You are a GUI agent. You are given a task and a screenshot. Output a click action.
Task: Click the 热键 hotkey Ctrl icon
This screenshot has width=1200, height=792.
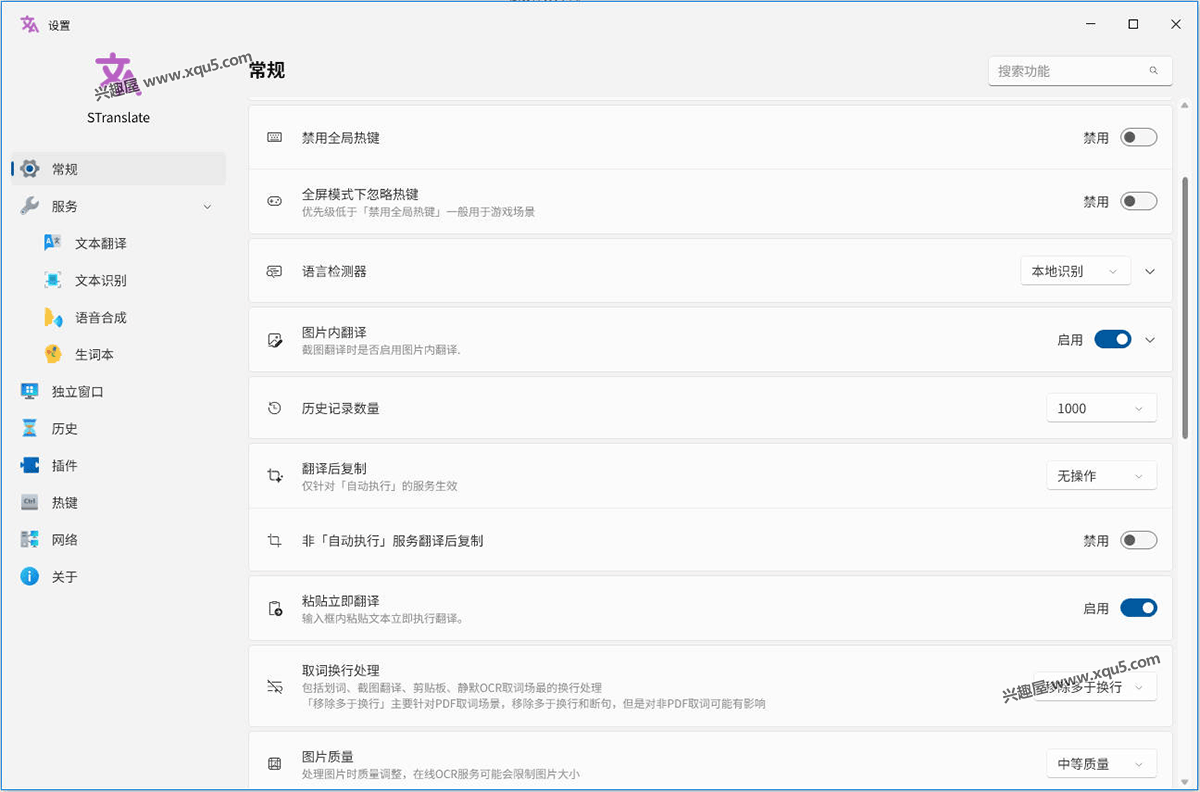30,502
